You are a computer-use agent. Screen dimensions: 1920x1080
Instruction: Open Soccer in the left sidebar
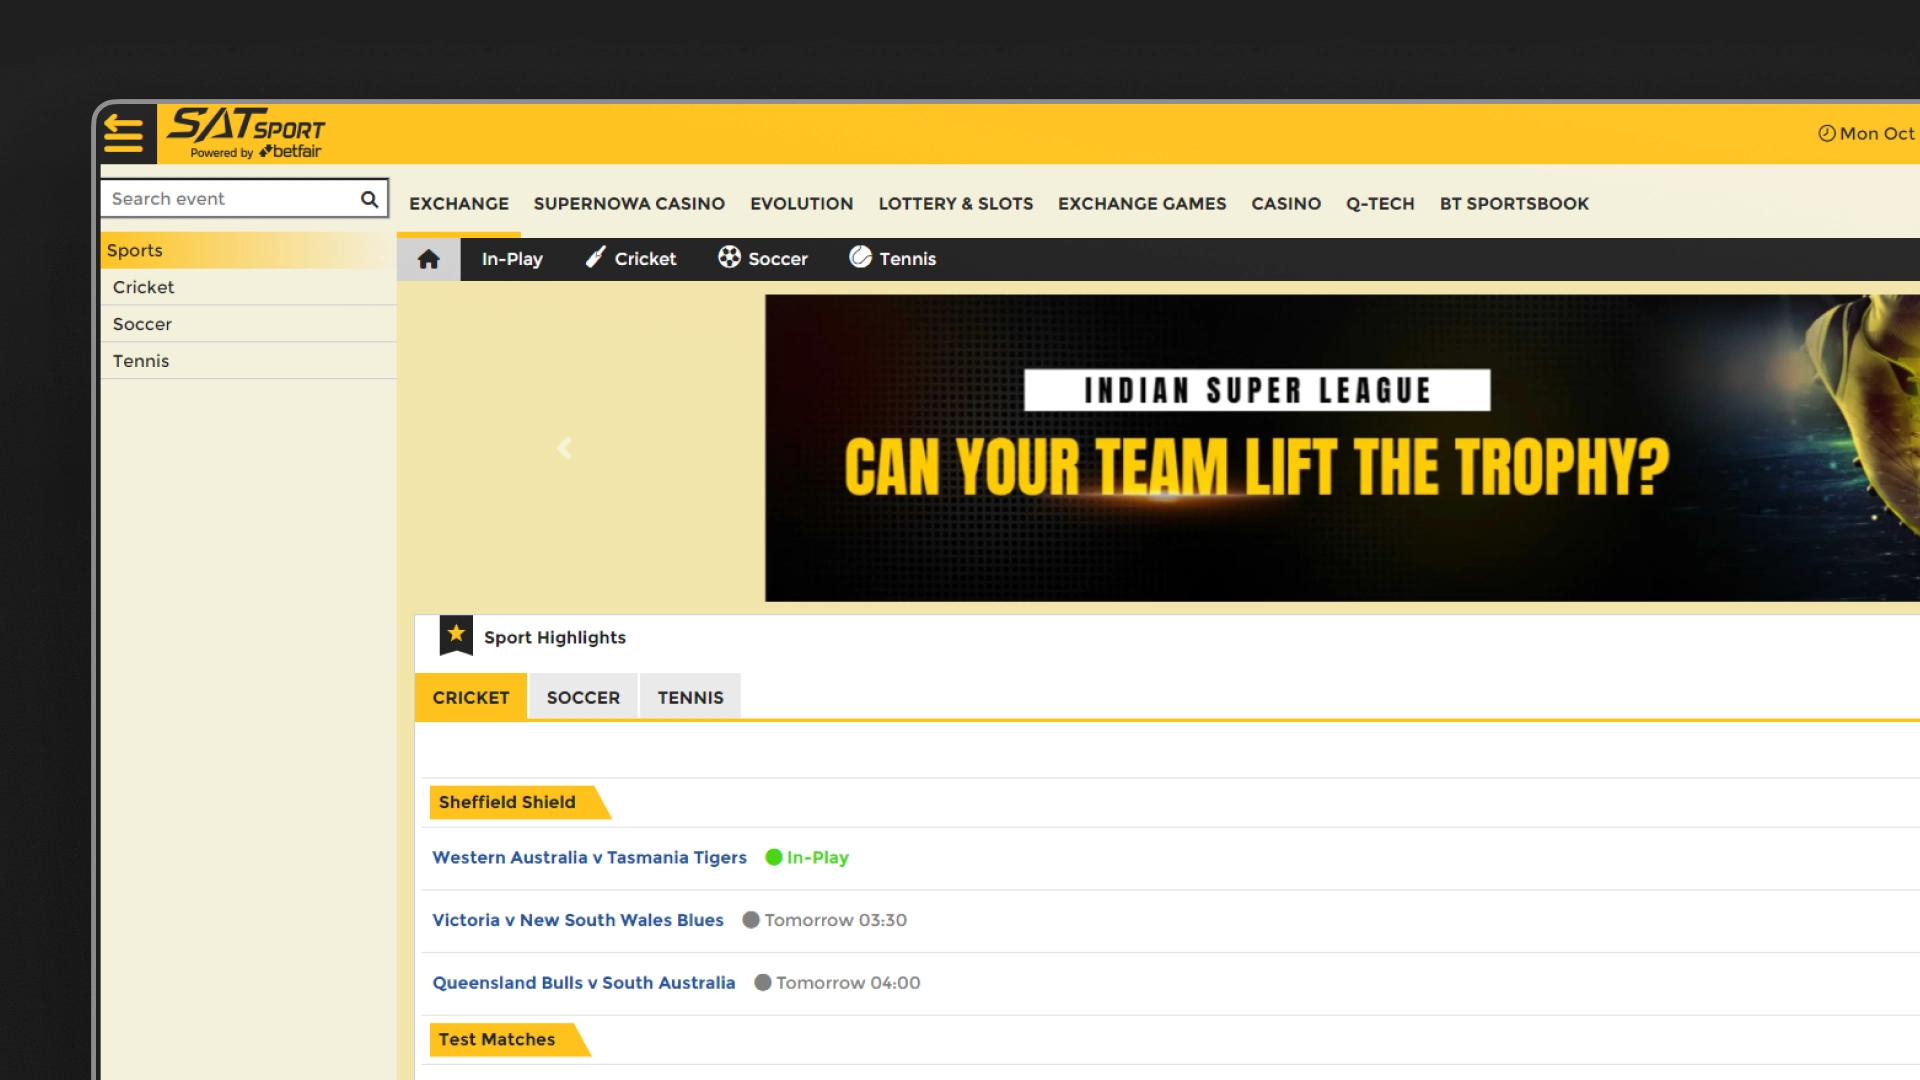coord(248,324)
